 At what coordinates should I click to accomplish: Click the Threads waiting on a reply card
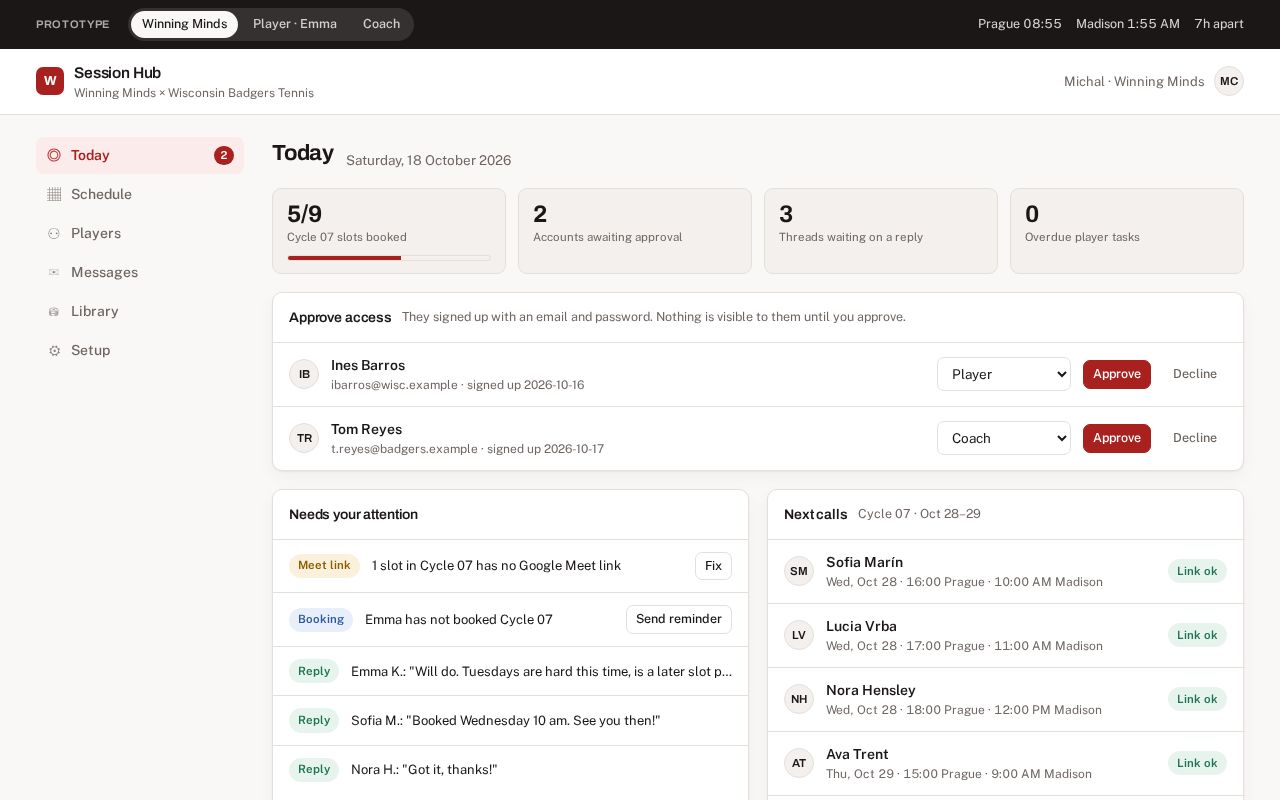coord(881,231)
